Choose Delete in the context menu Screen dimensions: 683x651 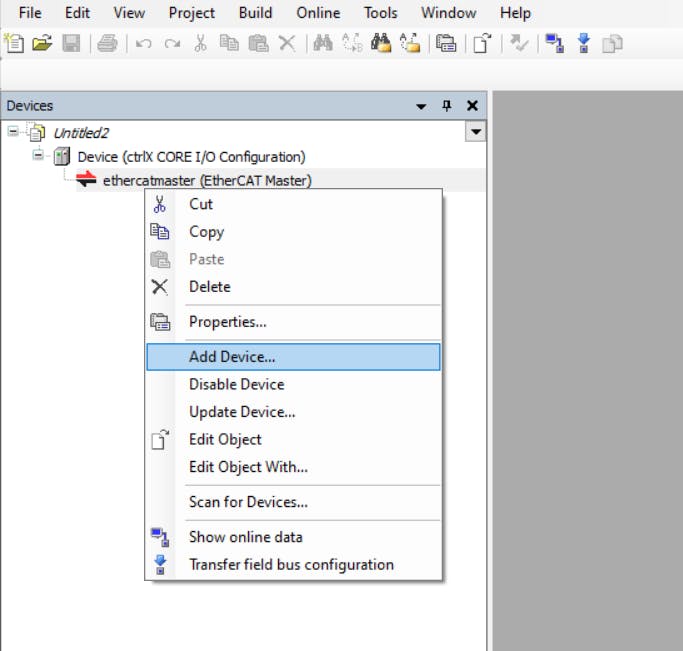point(294,287)
